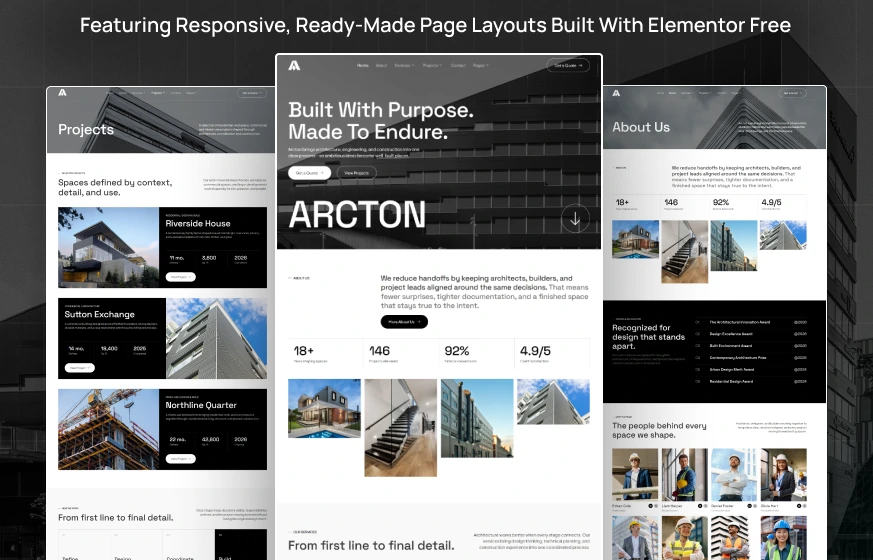Open the Sutton Exchange building photo
The image size is (873, 560).
coord(217,338)
